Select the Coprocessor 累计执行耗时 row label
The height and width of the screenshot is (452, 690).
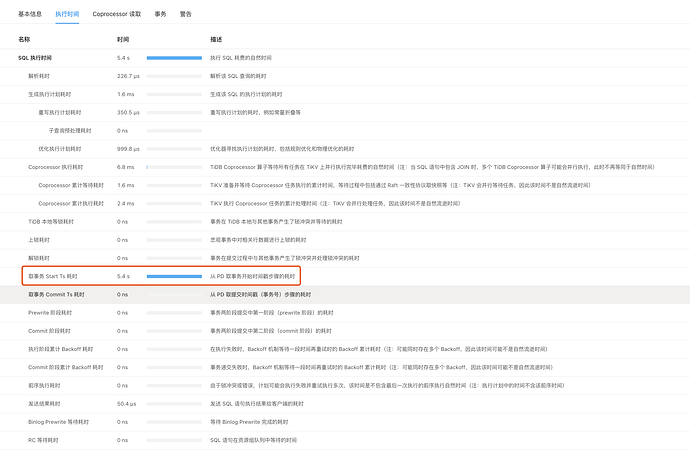click(x=71, y=203)
